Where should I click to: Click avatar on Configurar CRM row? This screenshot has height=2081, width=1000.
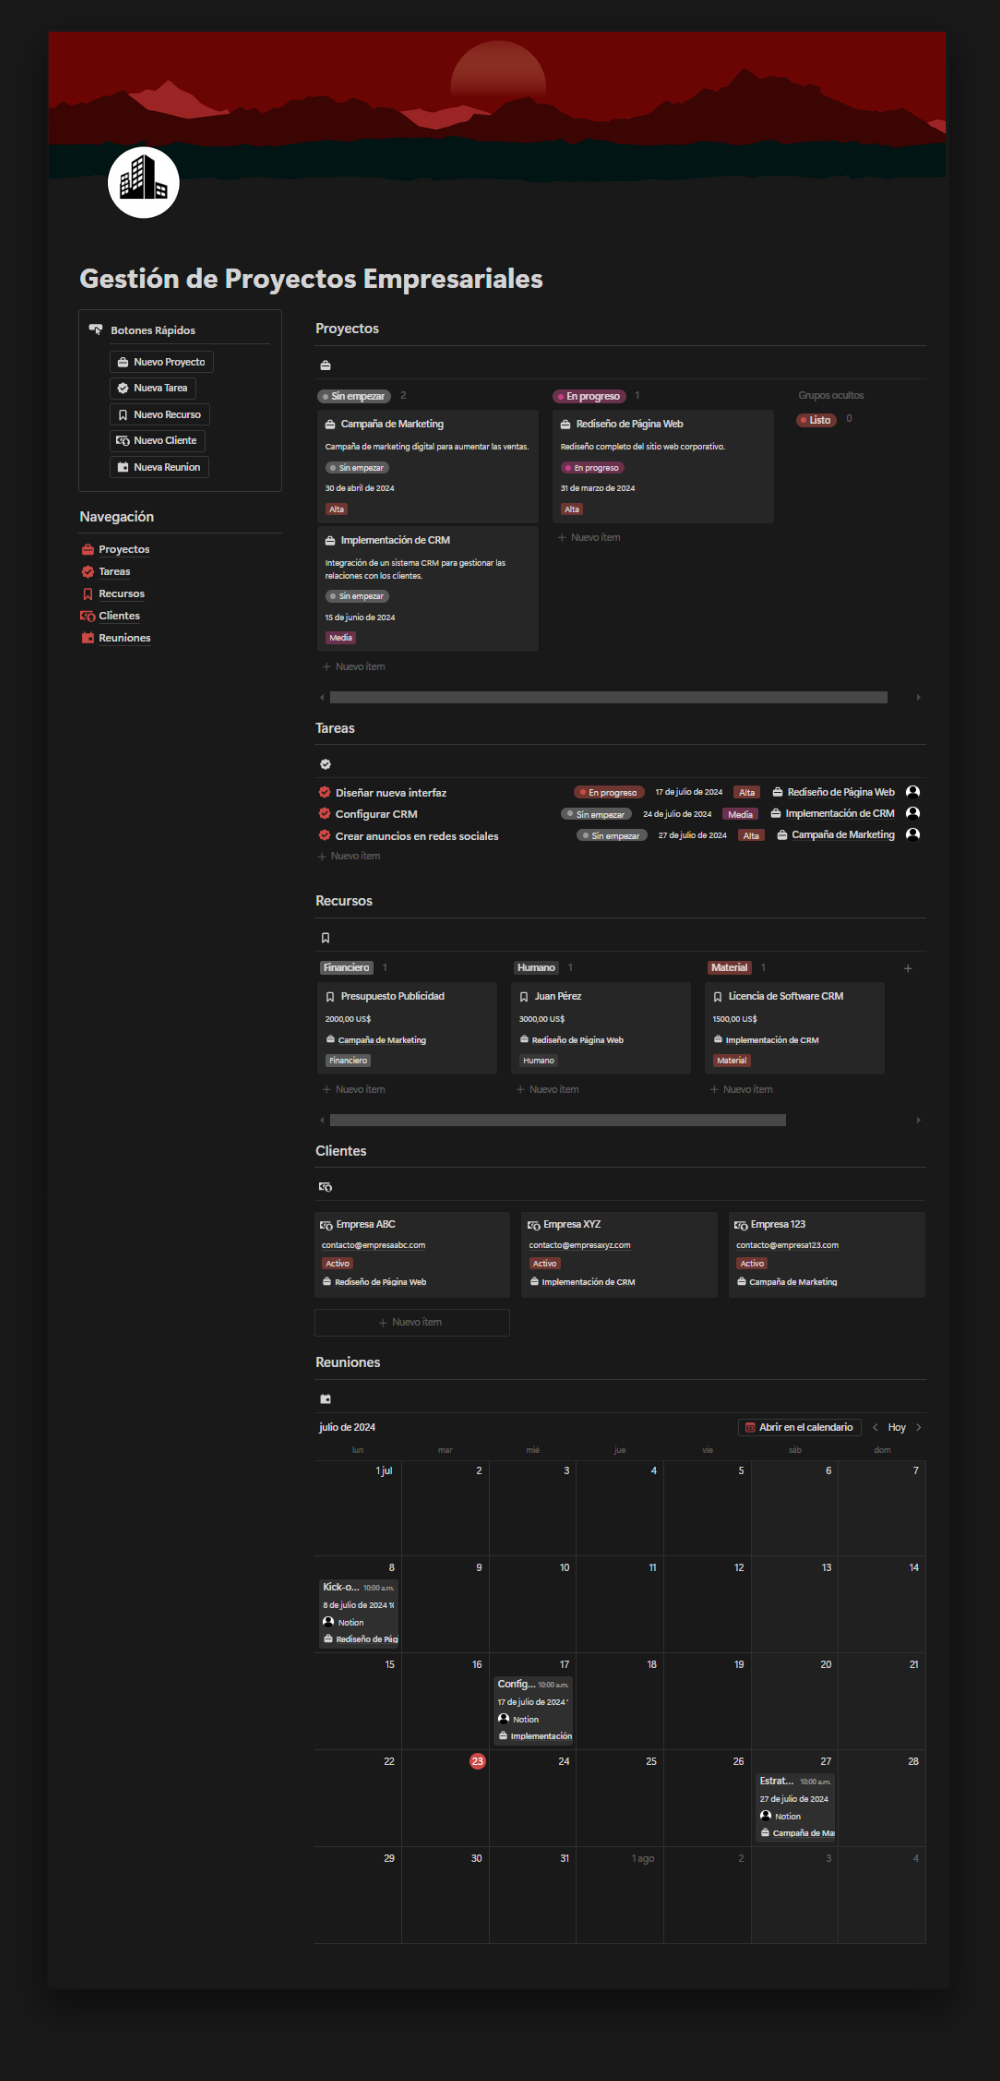pyautogui.click(x=913, y=813)
